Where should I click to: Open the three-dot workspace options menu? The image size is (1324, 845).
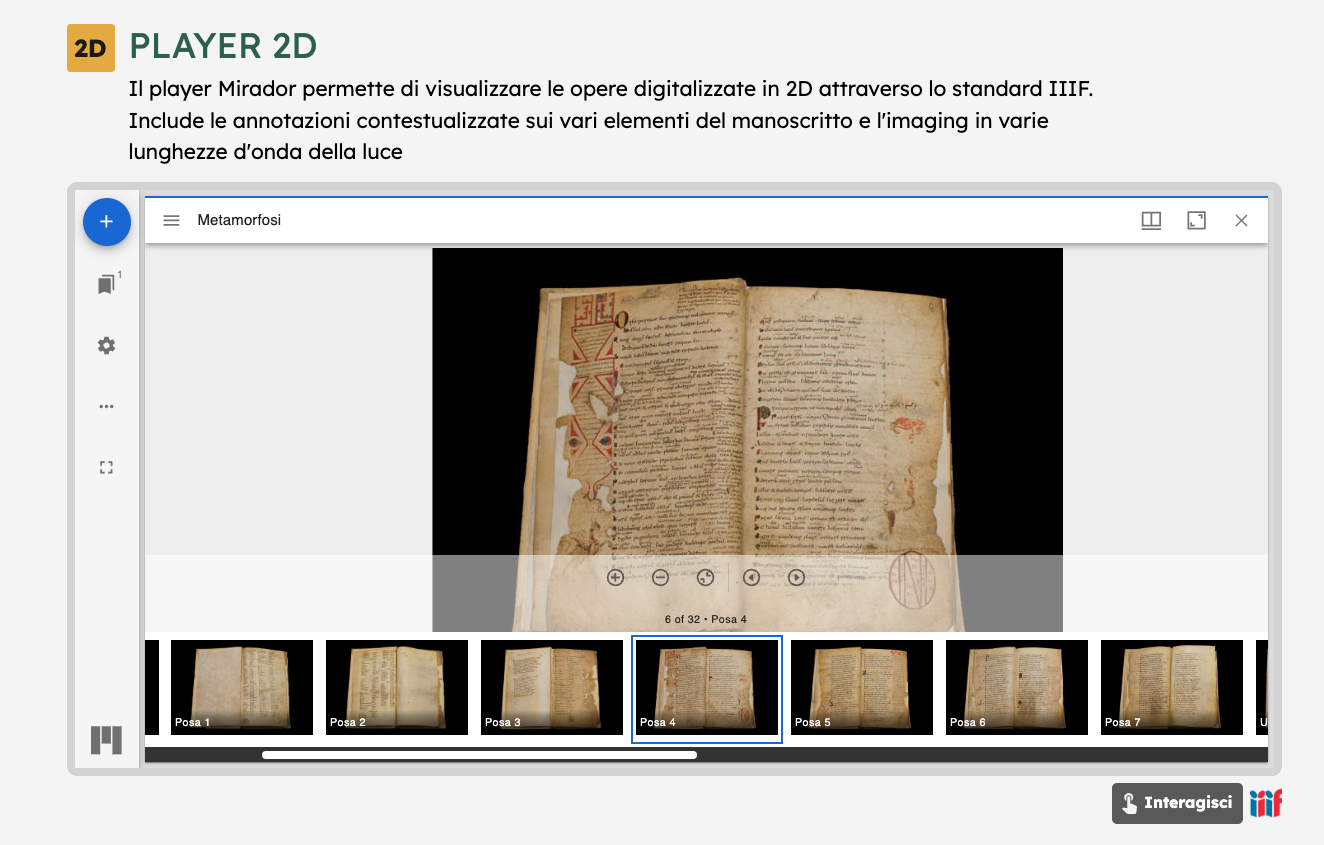click(x=106, y=407)
